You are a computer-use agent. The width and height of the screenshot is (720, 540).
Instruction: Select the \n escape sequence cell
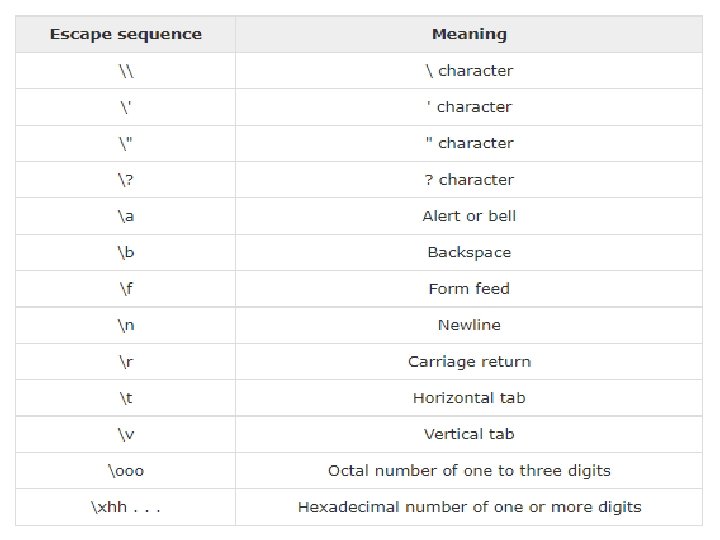[x=126, y=325]
